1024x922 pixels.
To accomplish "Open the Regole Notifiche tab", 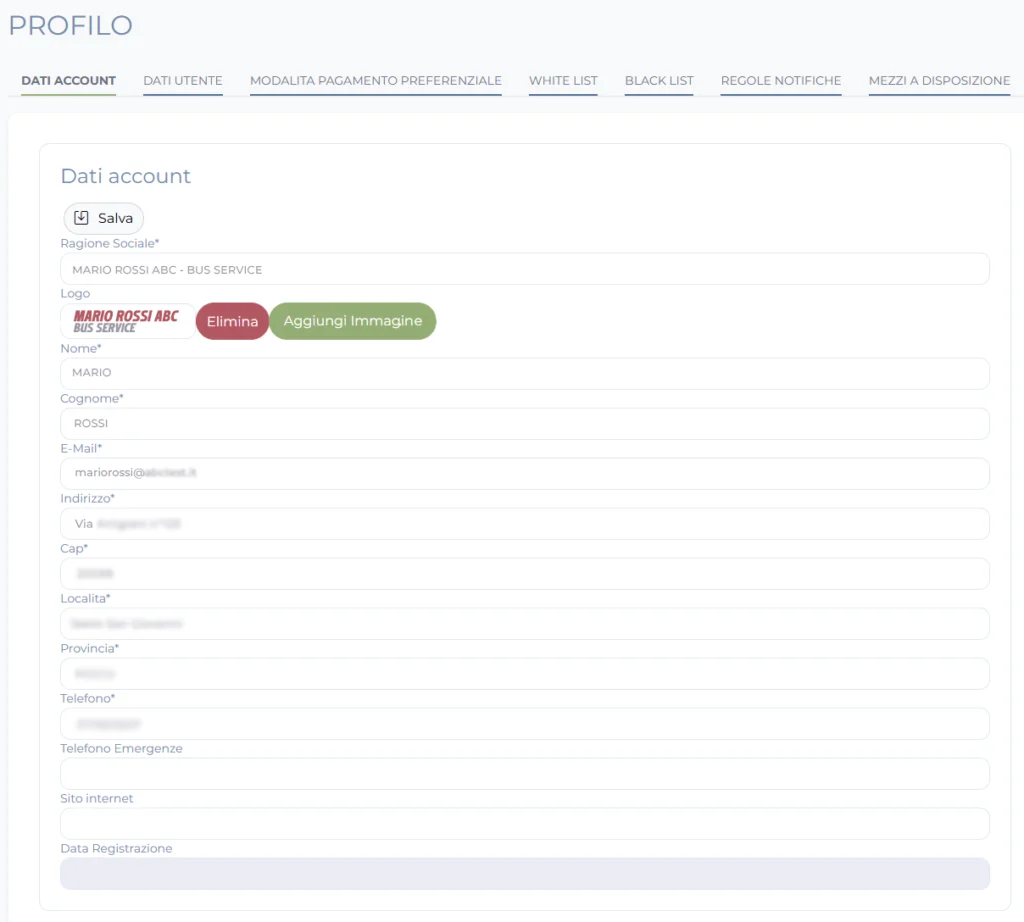I will pyautogui.click(x=781, y=81).
